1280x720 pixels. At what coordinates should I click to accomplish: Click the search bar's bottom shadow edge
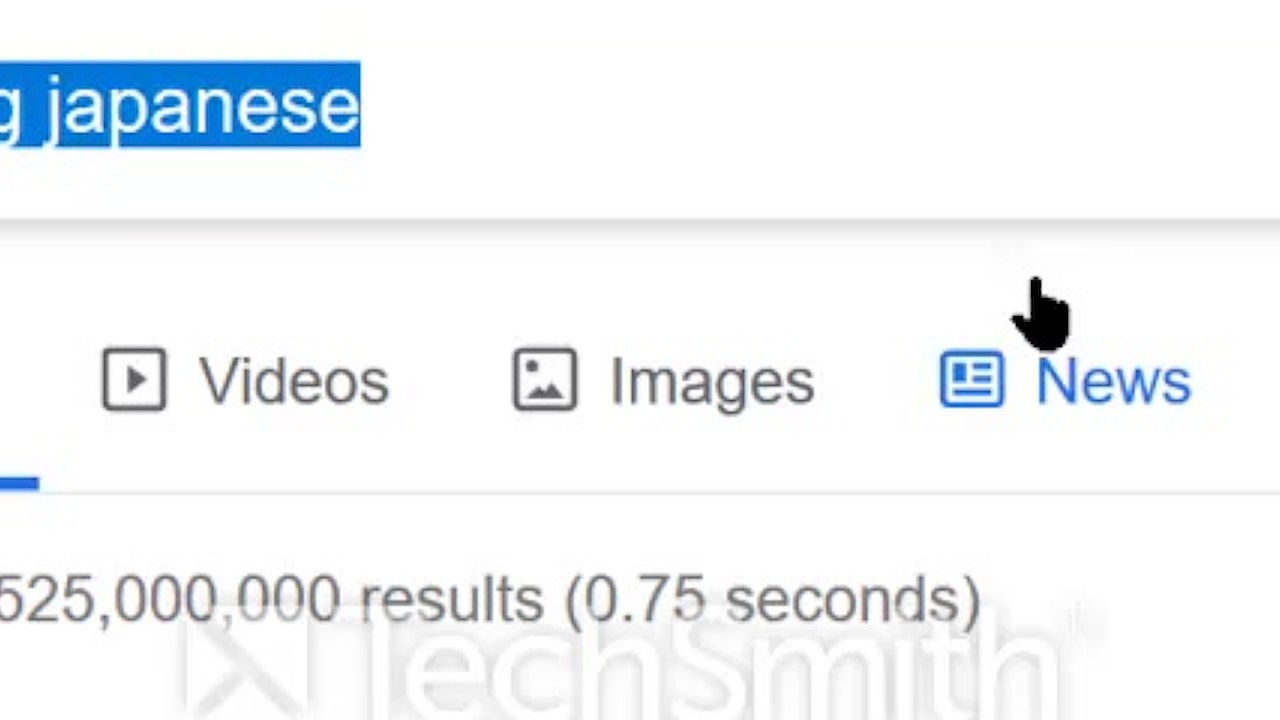point(640,224)
